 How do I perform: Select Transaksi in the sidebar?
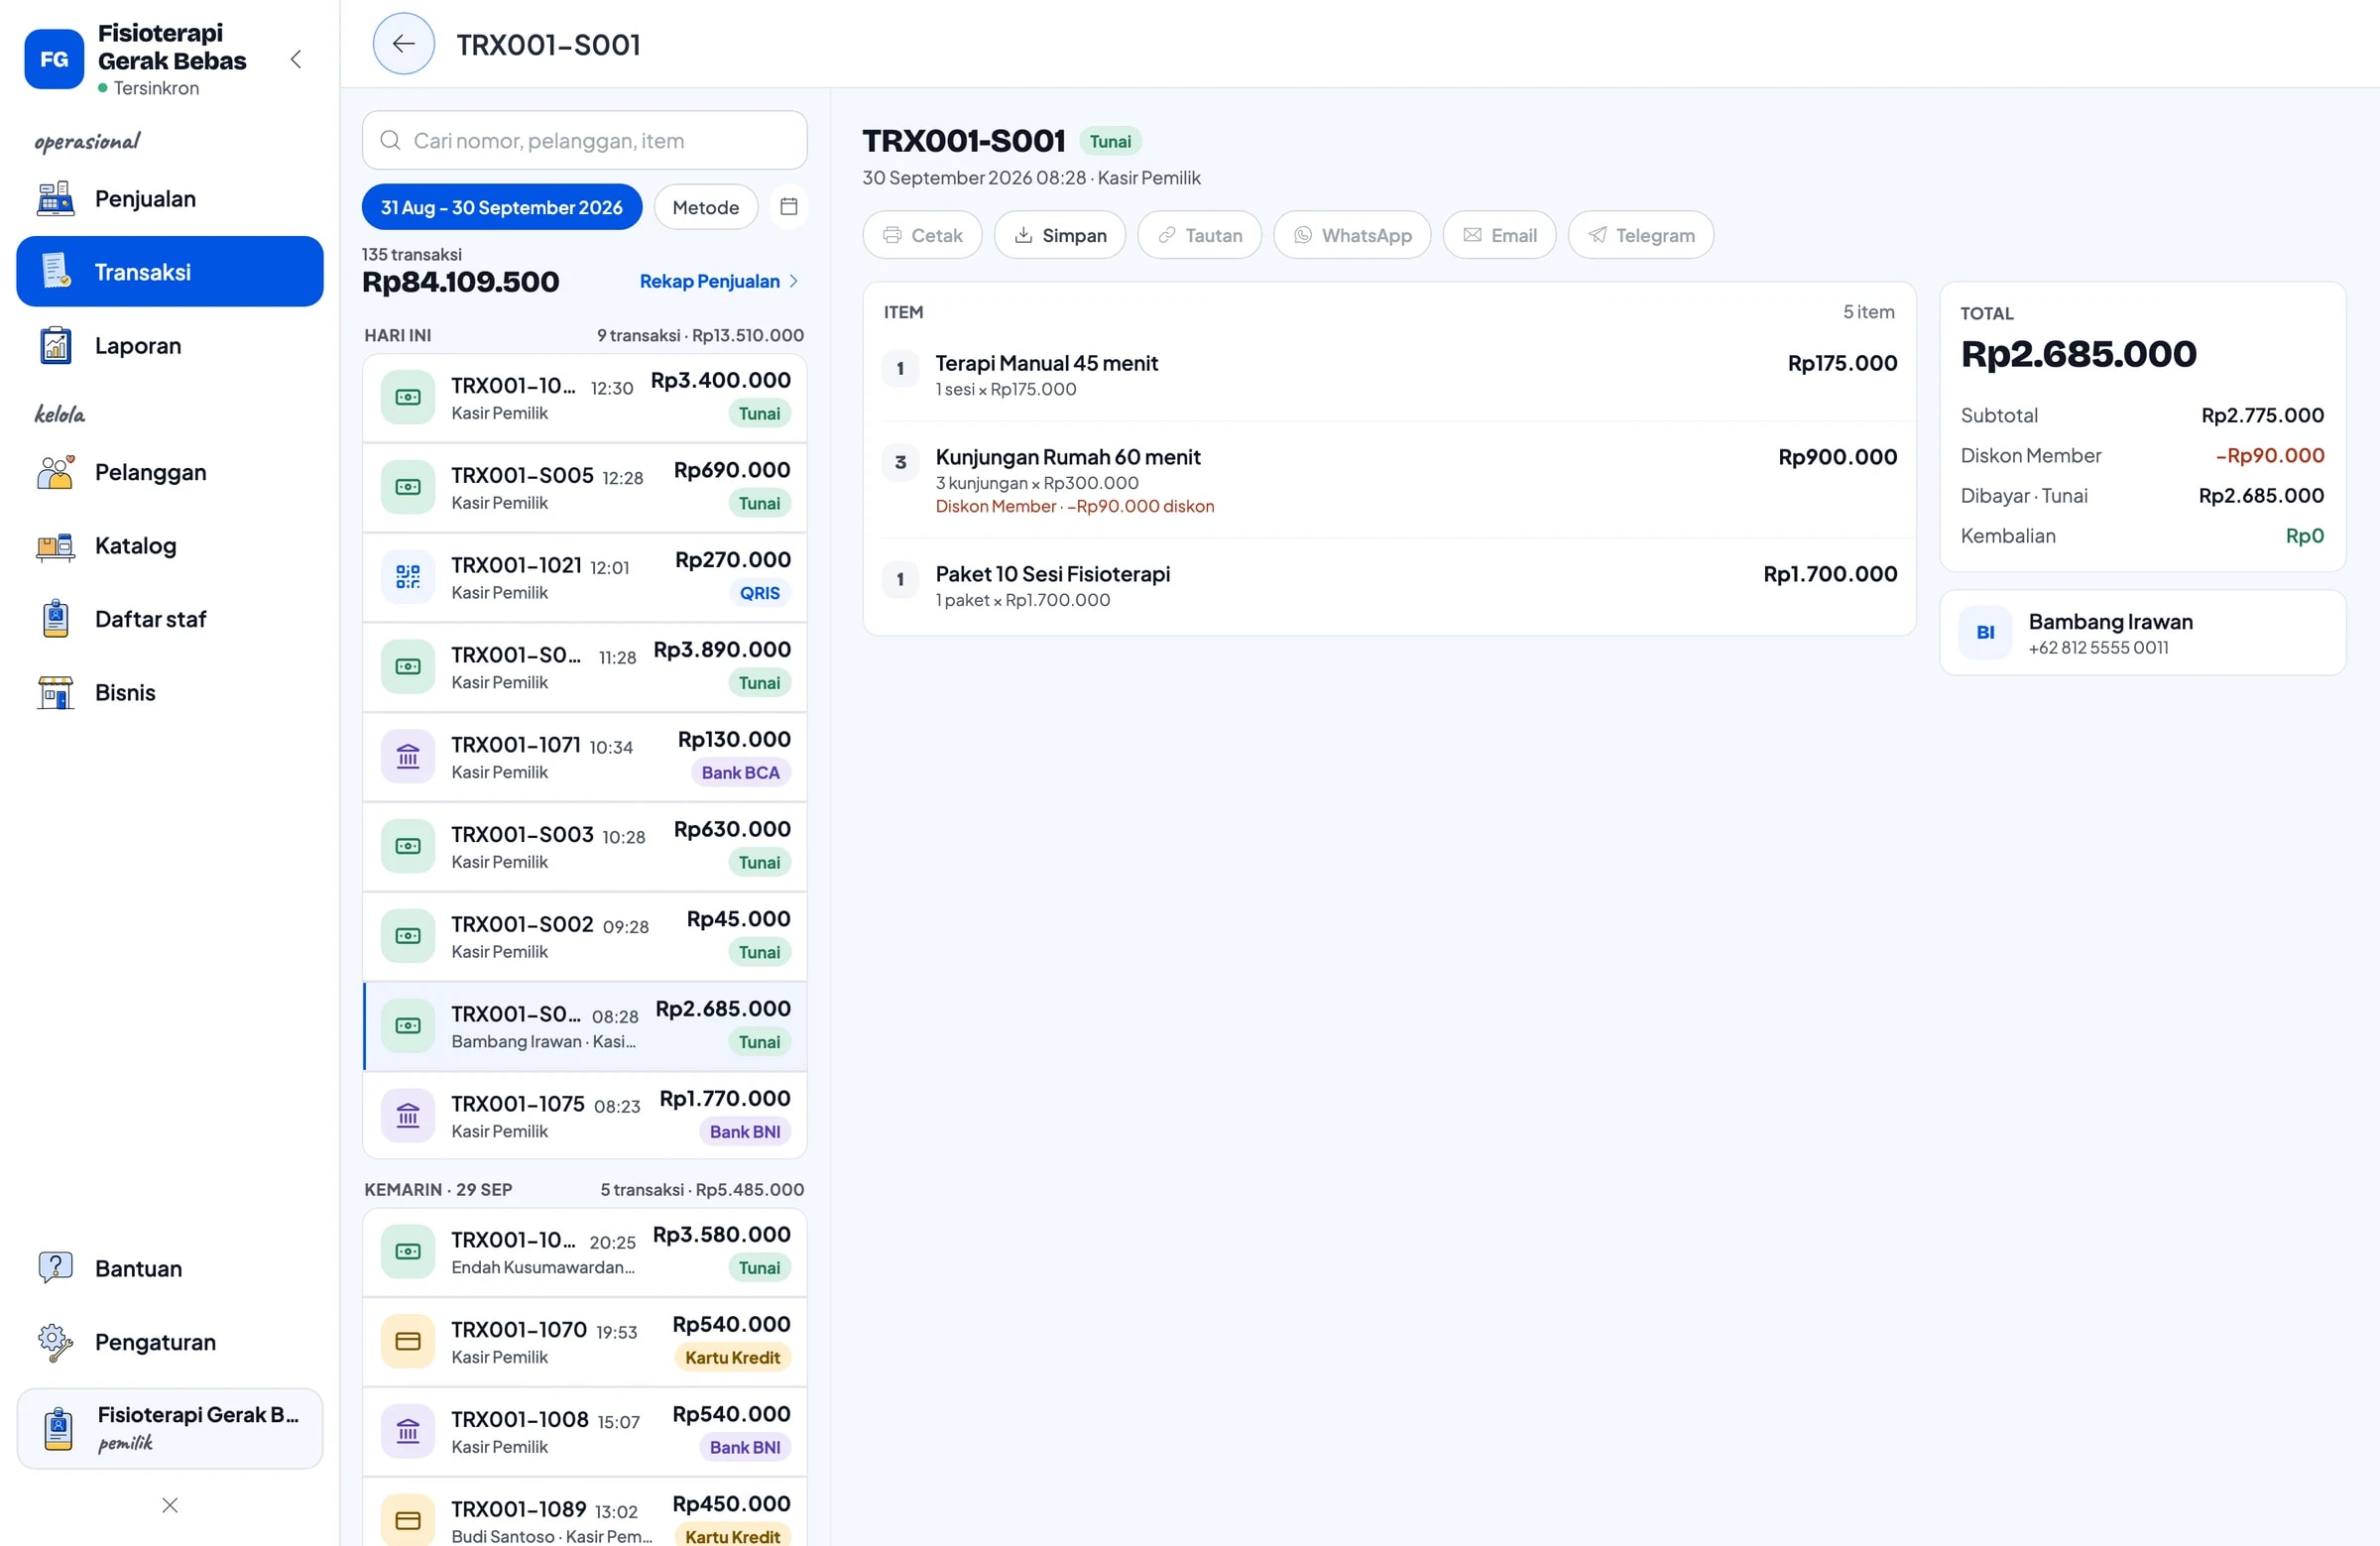click(x=170, y=271)
